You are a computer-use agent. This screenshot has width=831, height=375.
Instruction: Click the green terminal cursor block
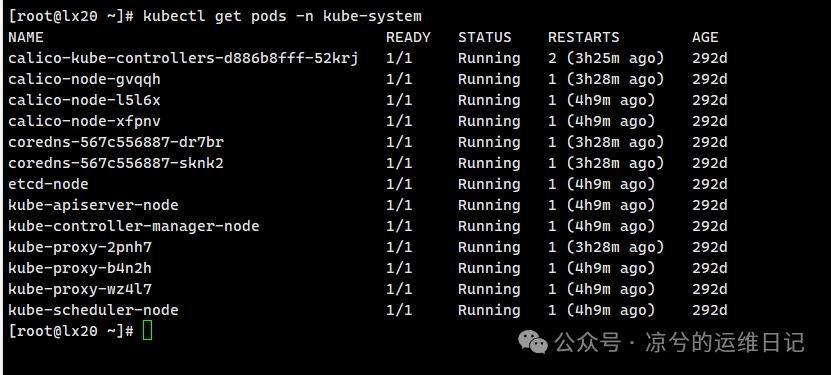pyautogui.click(x=147, y=331)
